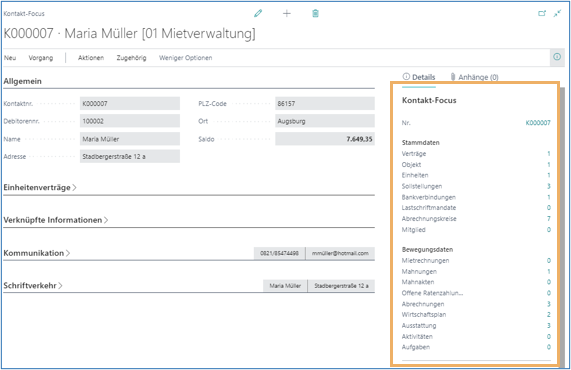Click the Kontaktnr. field K000007
The width and height of the screenshot is (571, 370).
(x=130, y=103)
